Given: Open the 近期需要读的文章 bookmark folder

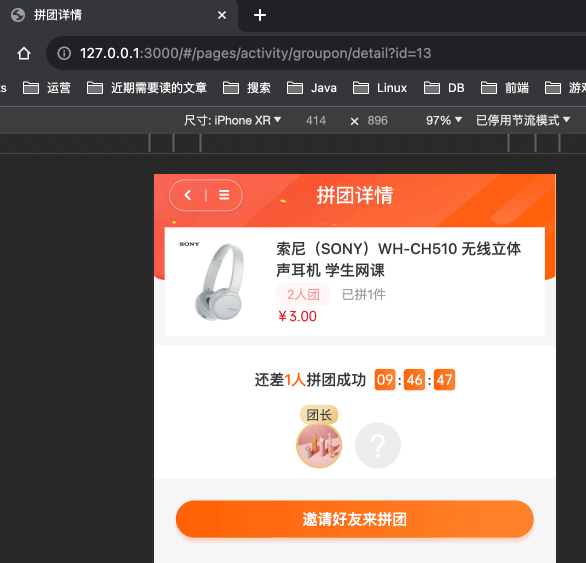Looking at the screenshot, I should (147, 88).
